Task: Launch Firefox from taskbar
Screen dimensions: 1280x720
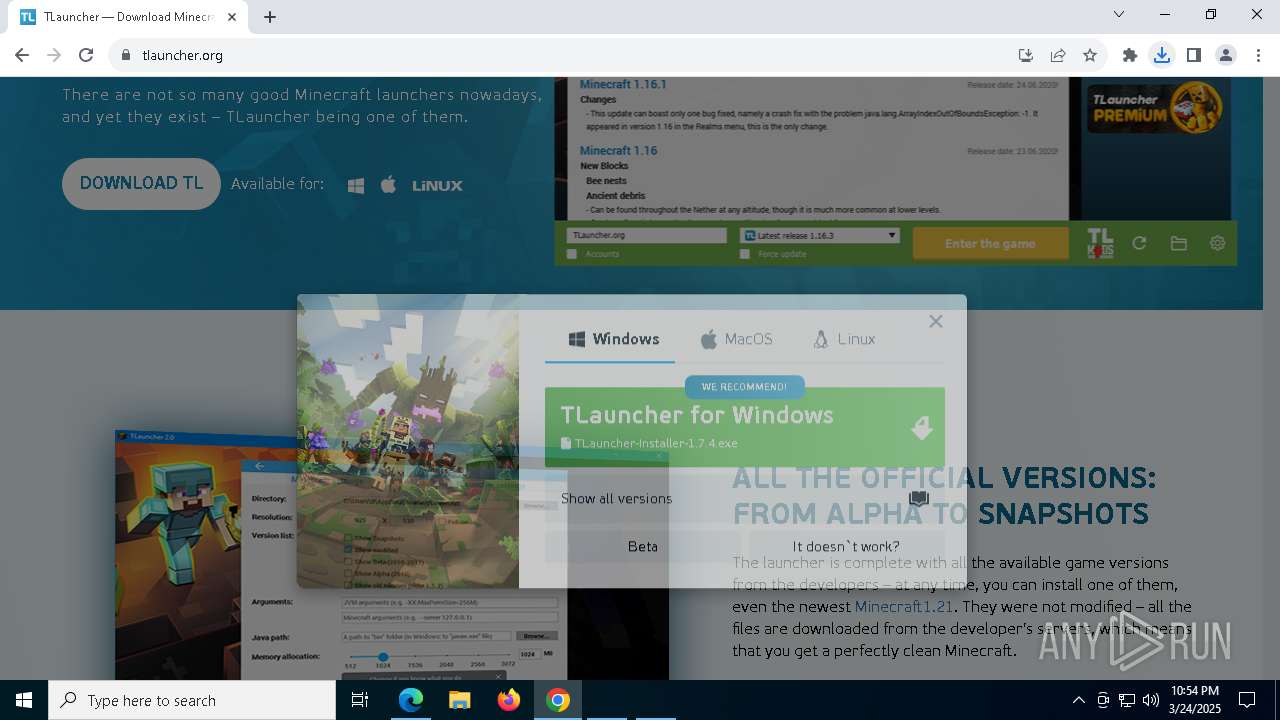Action: coord(509,700)
